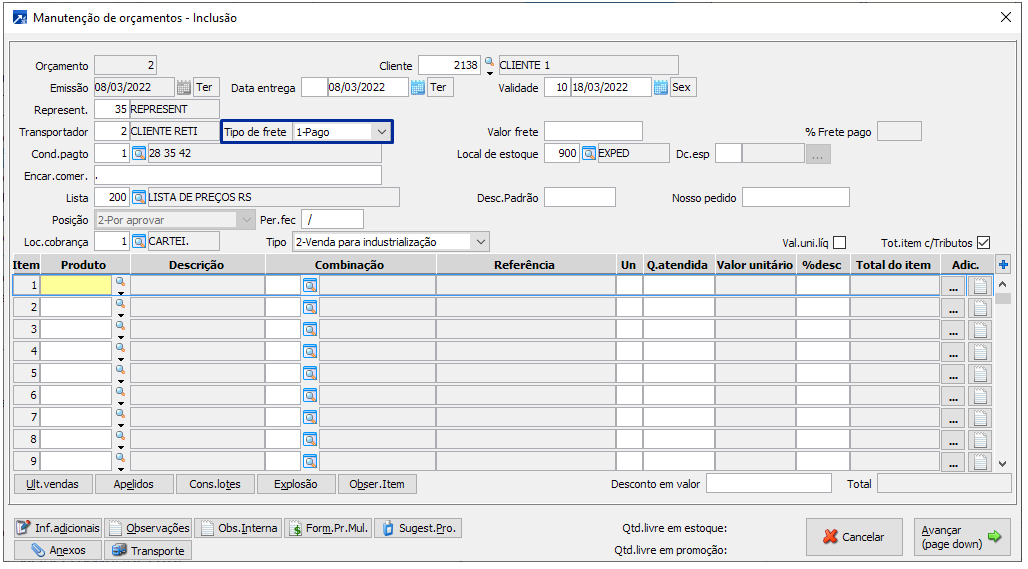Click the Ult.vendas button
Viewport: 1028px width, 569px height.
point(52,484)
